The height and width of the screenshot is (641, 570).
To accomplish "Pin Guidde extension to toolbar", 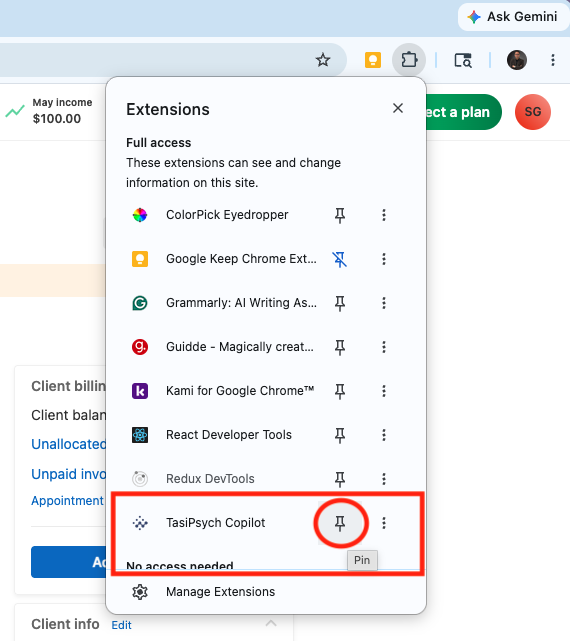I will (340, 347).
